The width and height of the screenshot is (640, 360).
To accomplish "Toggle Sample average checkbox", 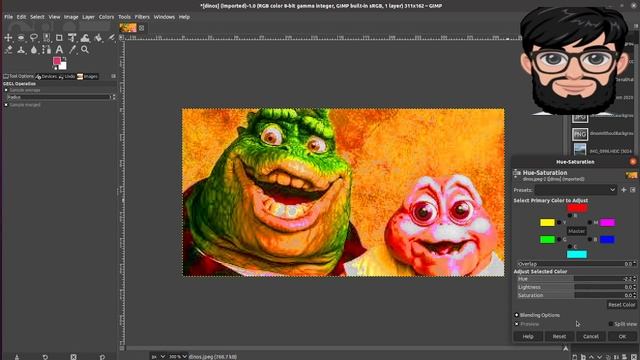I will point(6,90).
